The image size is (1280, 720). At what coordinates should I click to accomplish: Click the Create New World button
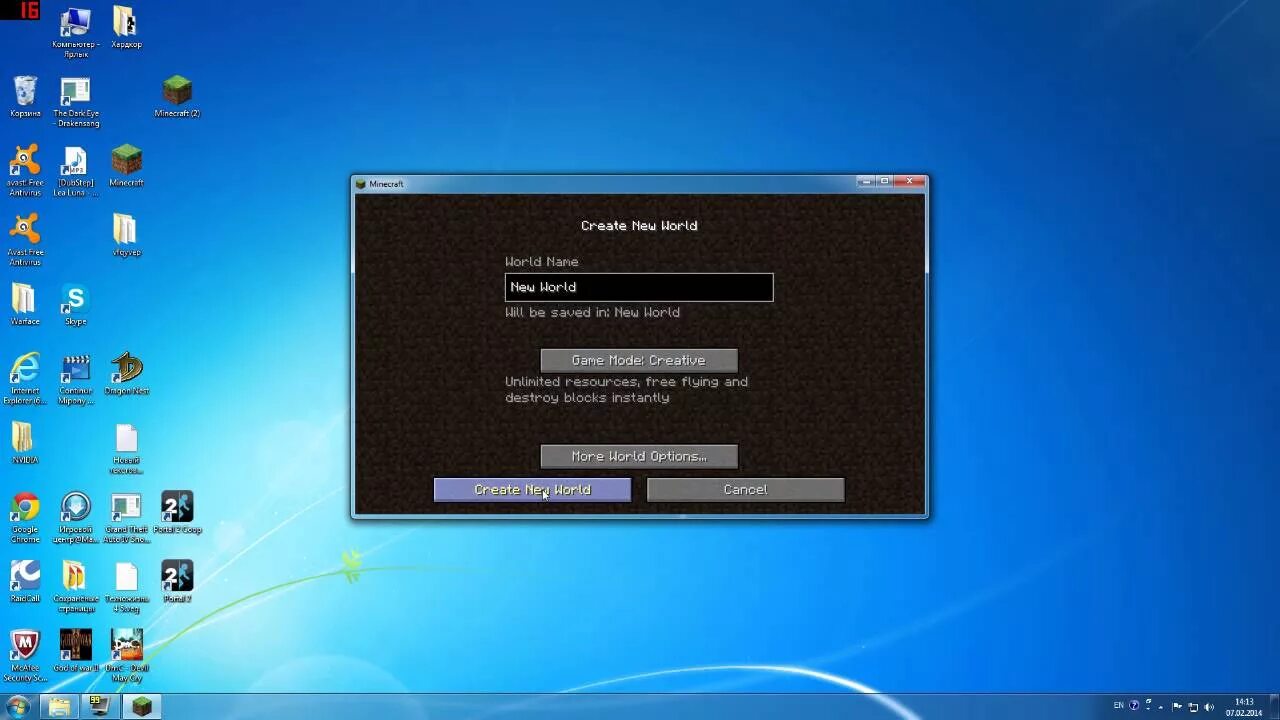coord(532,489)
